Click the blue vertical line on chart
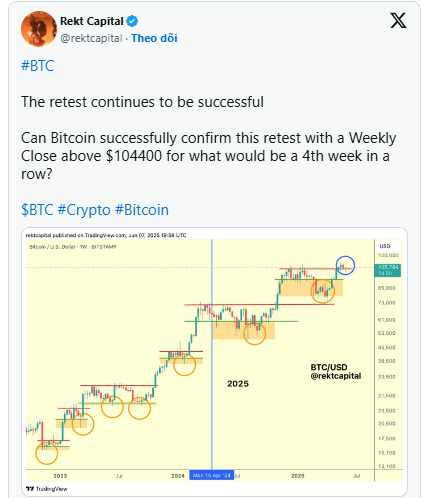 pyautogui.click(x=212, y=354)
